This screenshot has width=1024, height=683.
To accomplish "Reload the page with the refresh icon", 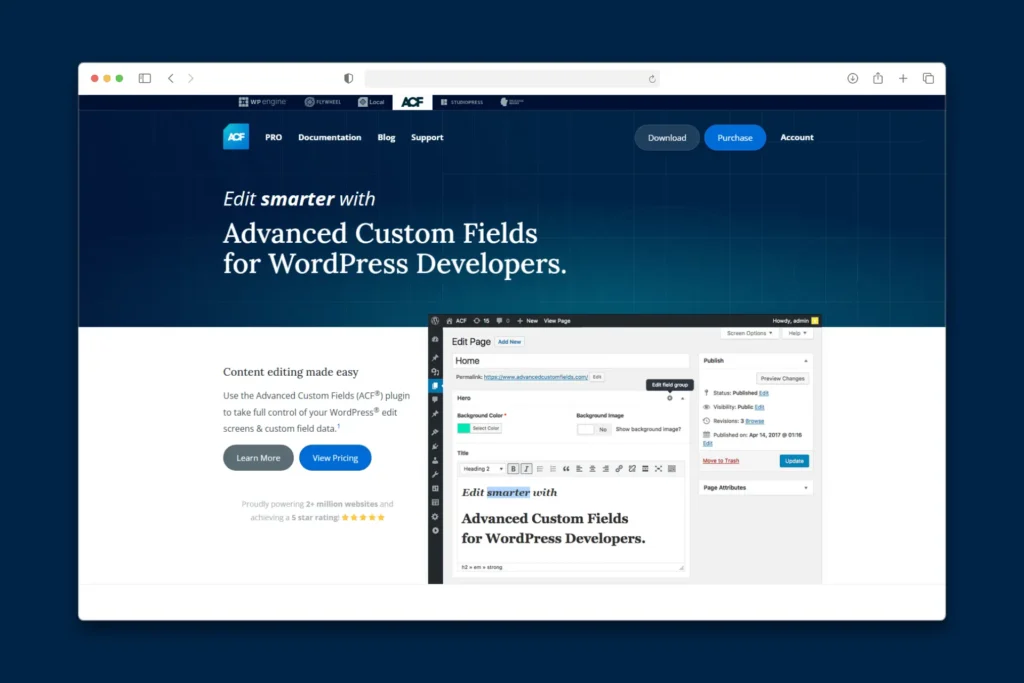I will point(652,79).
